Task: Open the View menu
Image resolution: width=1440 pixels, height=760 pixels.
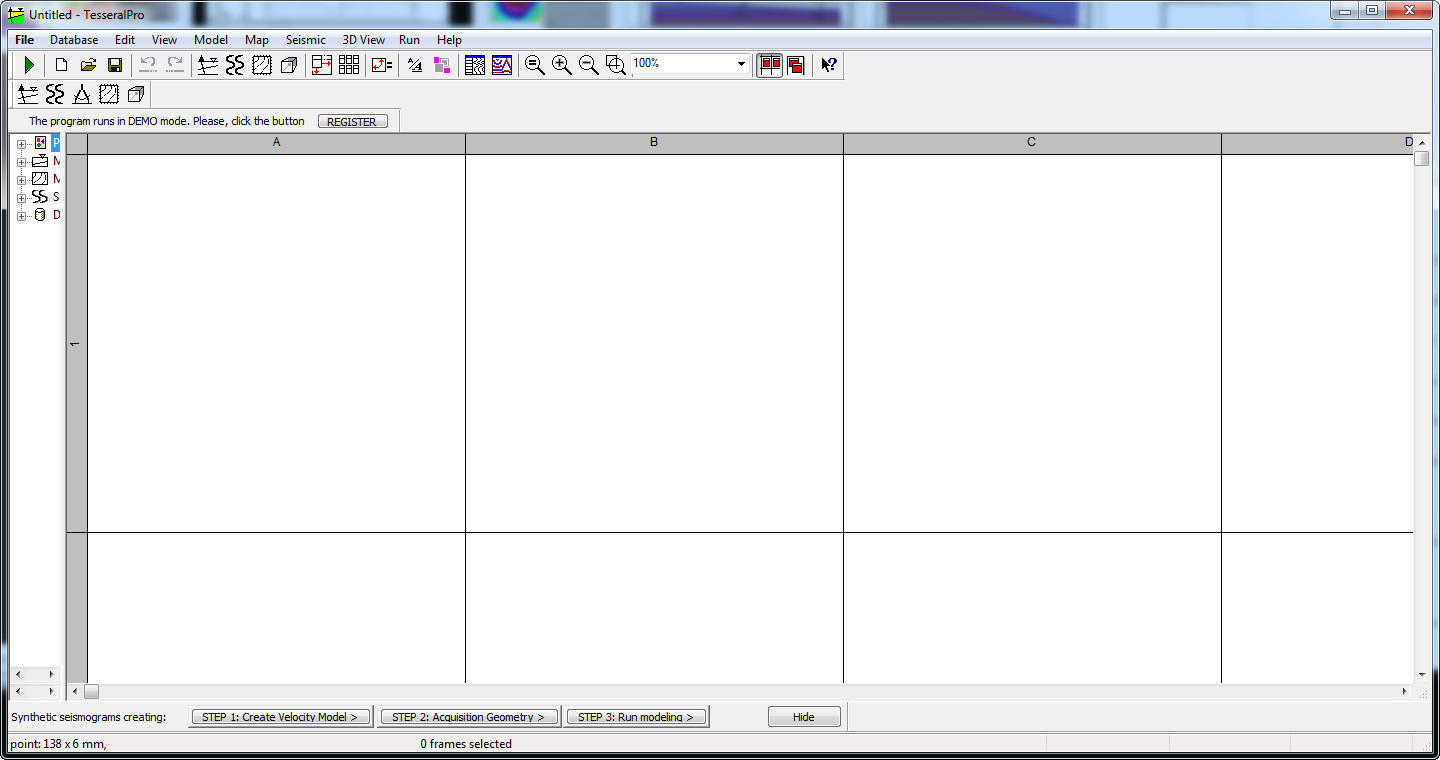Action: tap(164, 40)
